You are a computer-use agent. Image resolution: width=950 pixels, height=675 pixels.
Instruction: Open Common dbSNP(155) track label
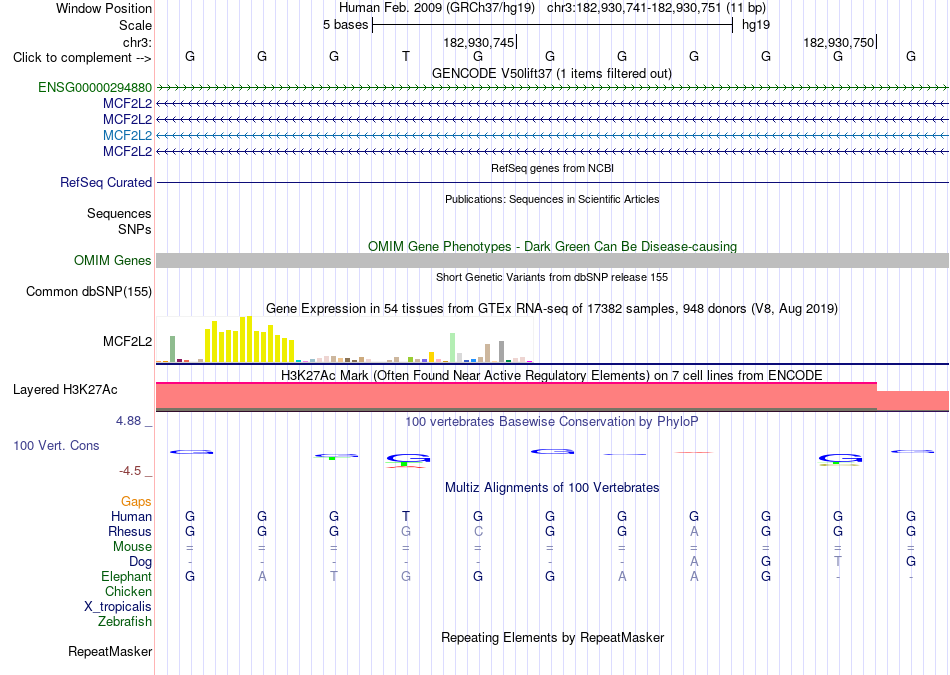tap(89, 291)
